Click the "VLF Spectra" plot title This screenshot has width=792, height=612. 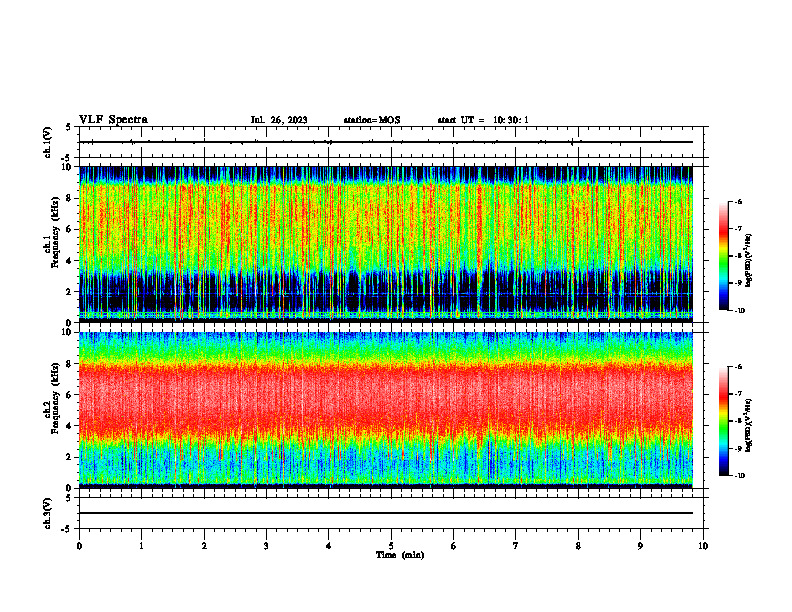tap(113, 120)
